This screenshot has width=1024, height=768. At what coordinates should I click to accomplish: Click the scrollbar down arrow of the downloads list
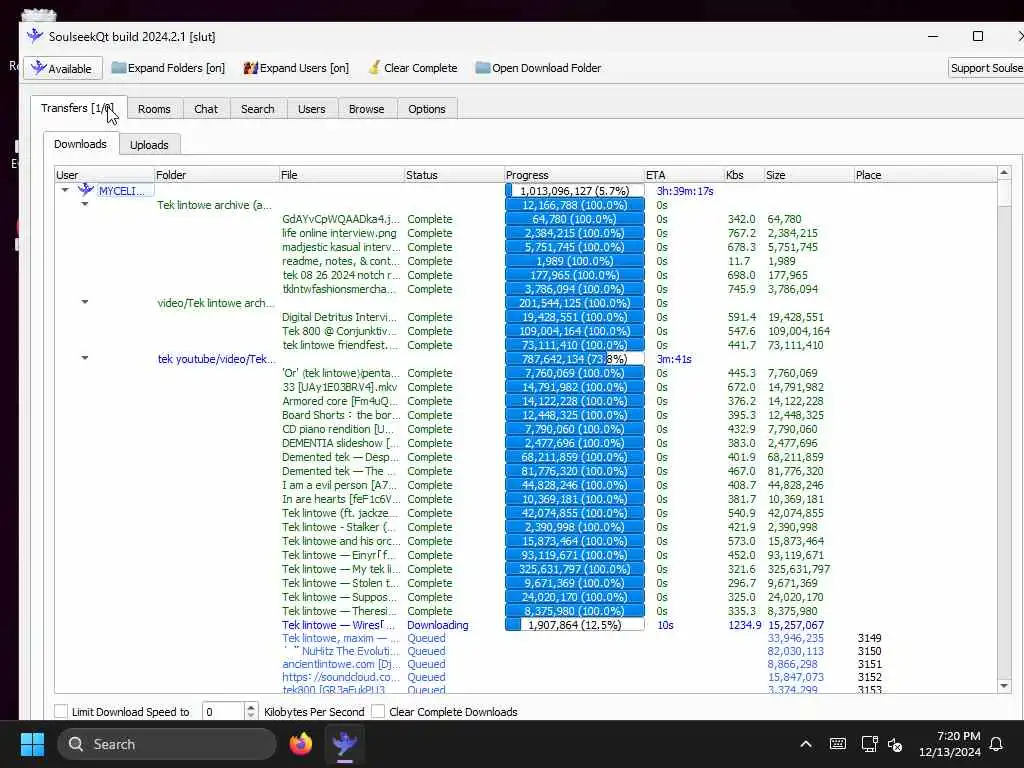pos(1004,686)
